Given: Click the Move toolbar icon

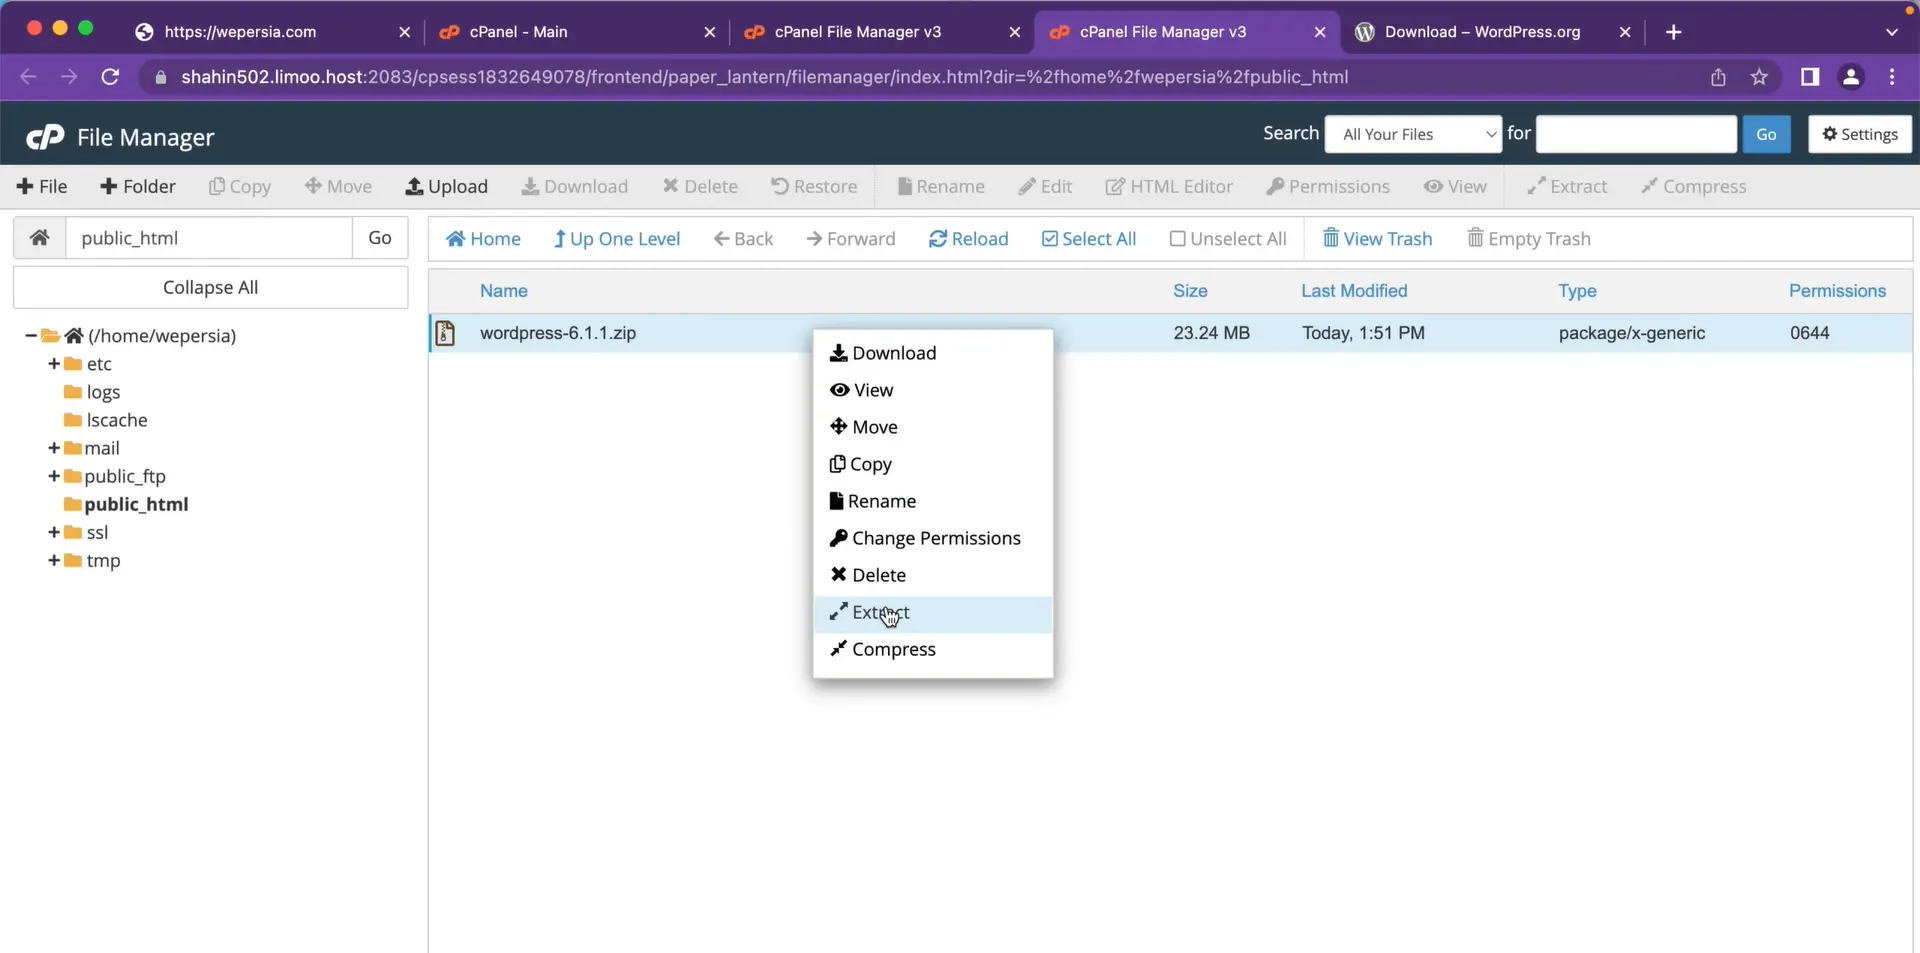Looking at the screenshot, I should point(338,187).
